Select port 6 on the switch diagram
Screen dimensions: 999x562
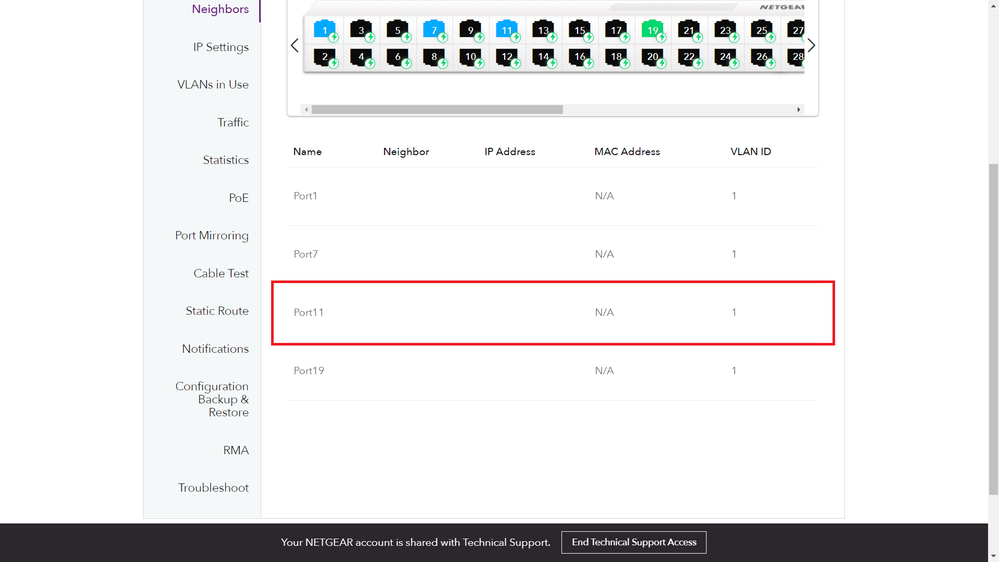coord(398,57)
